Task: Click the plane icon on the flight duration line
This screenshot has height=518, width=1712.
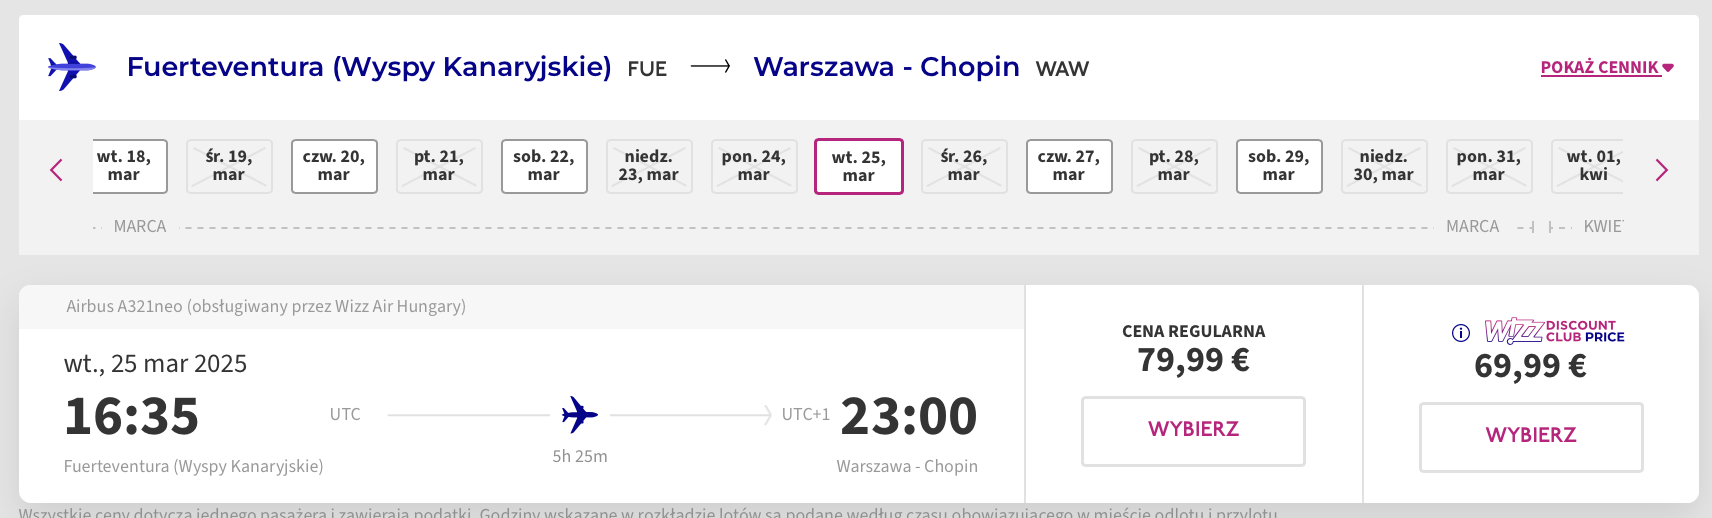Action: (x=579, y=414)
